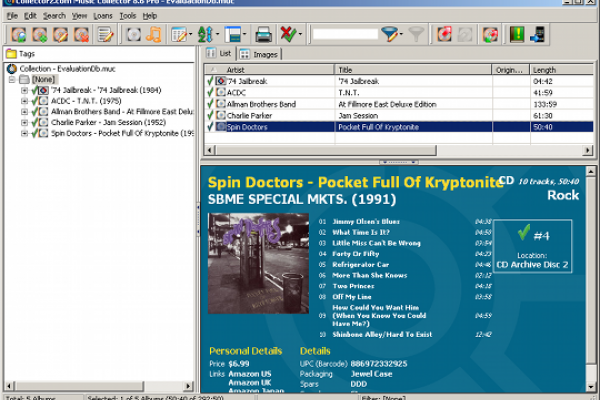Click the quick search input box
Viewport: 600px width, 400px height.
[x=345, y=34]
